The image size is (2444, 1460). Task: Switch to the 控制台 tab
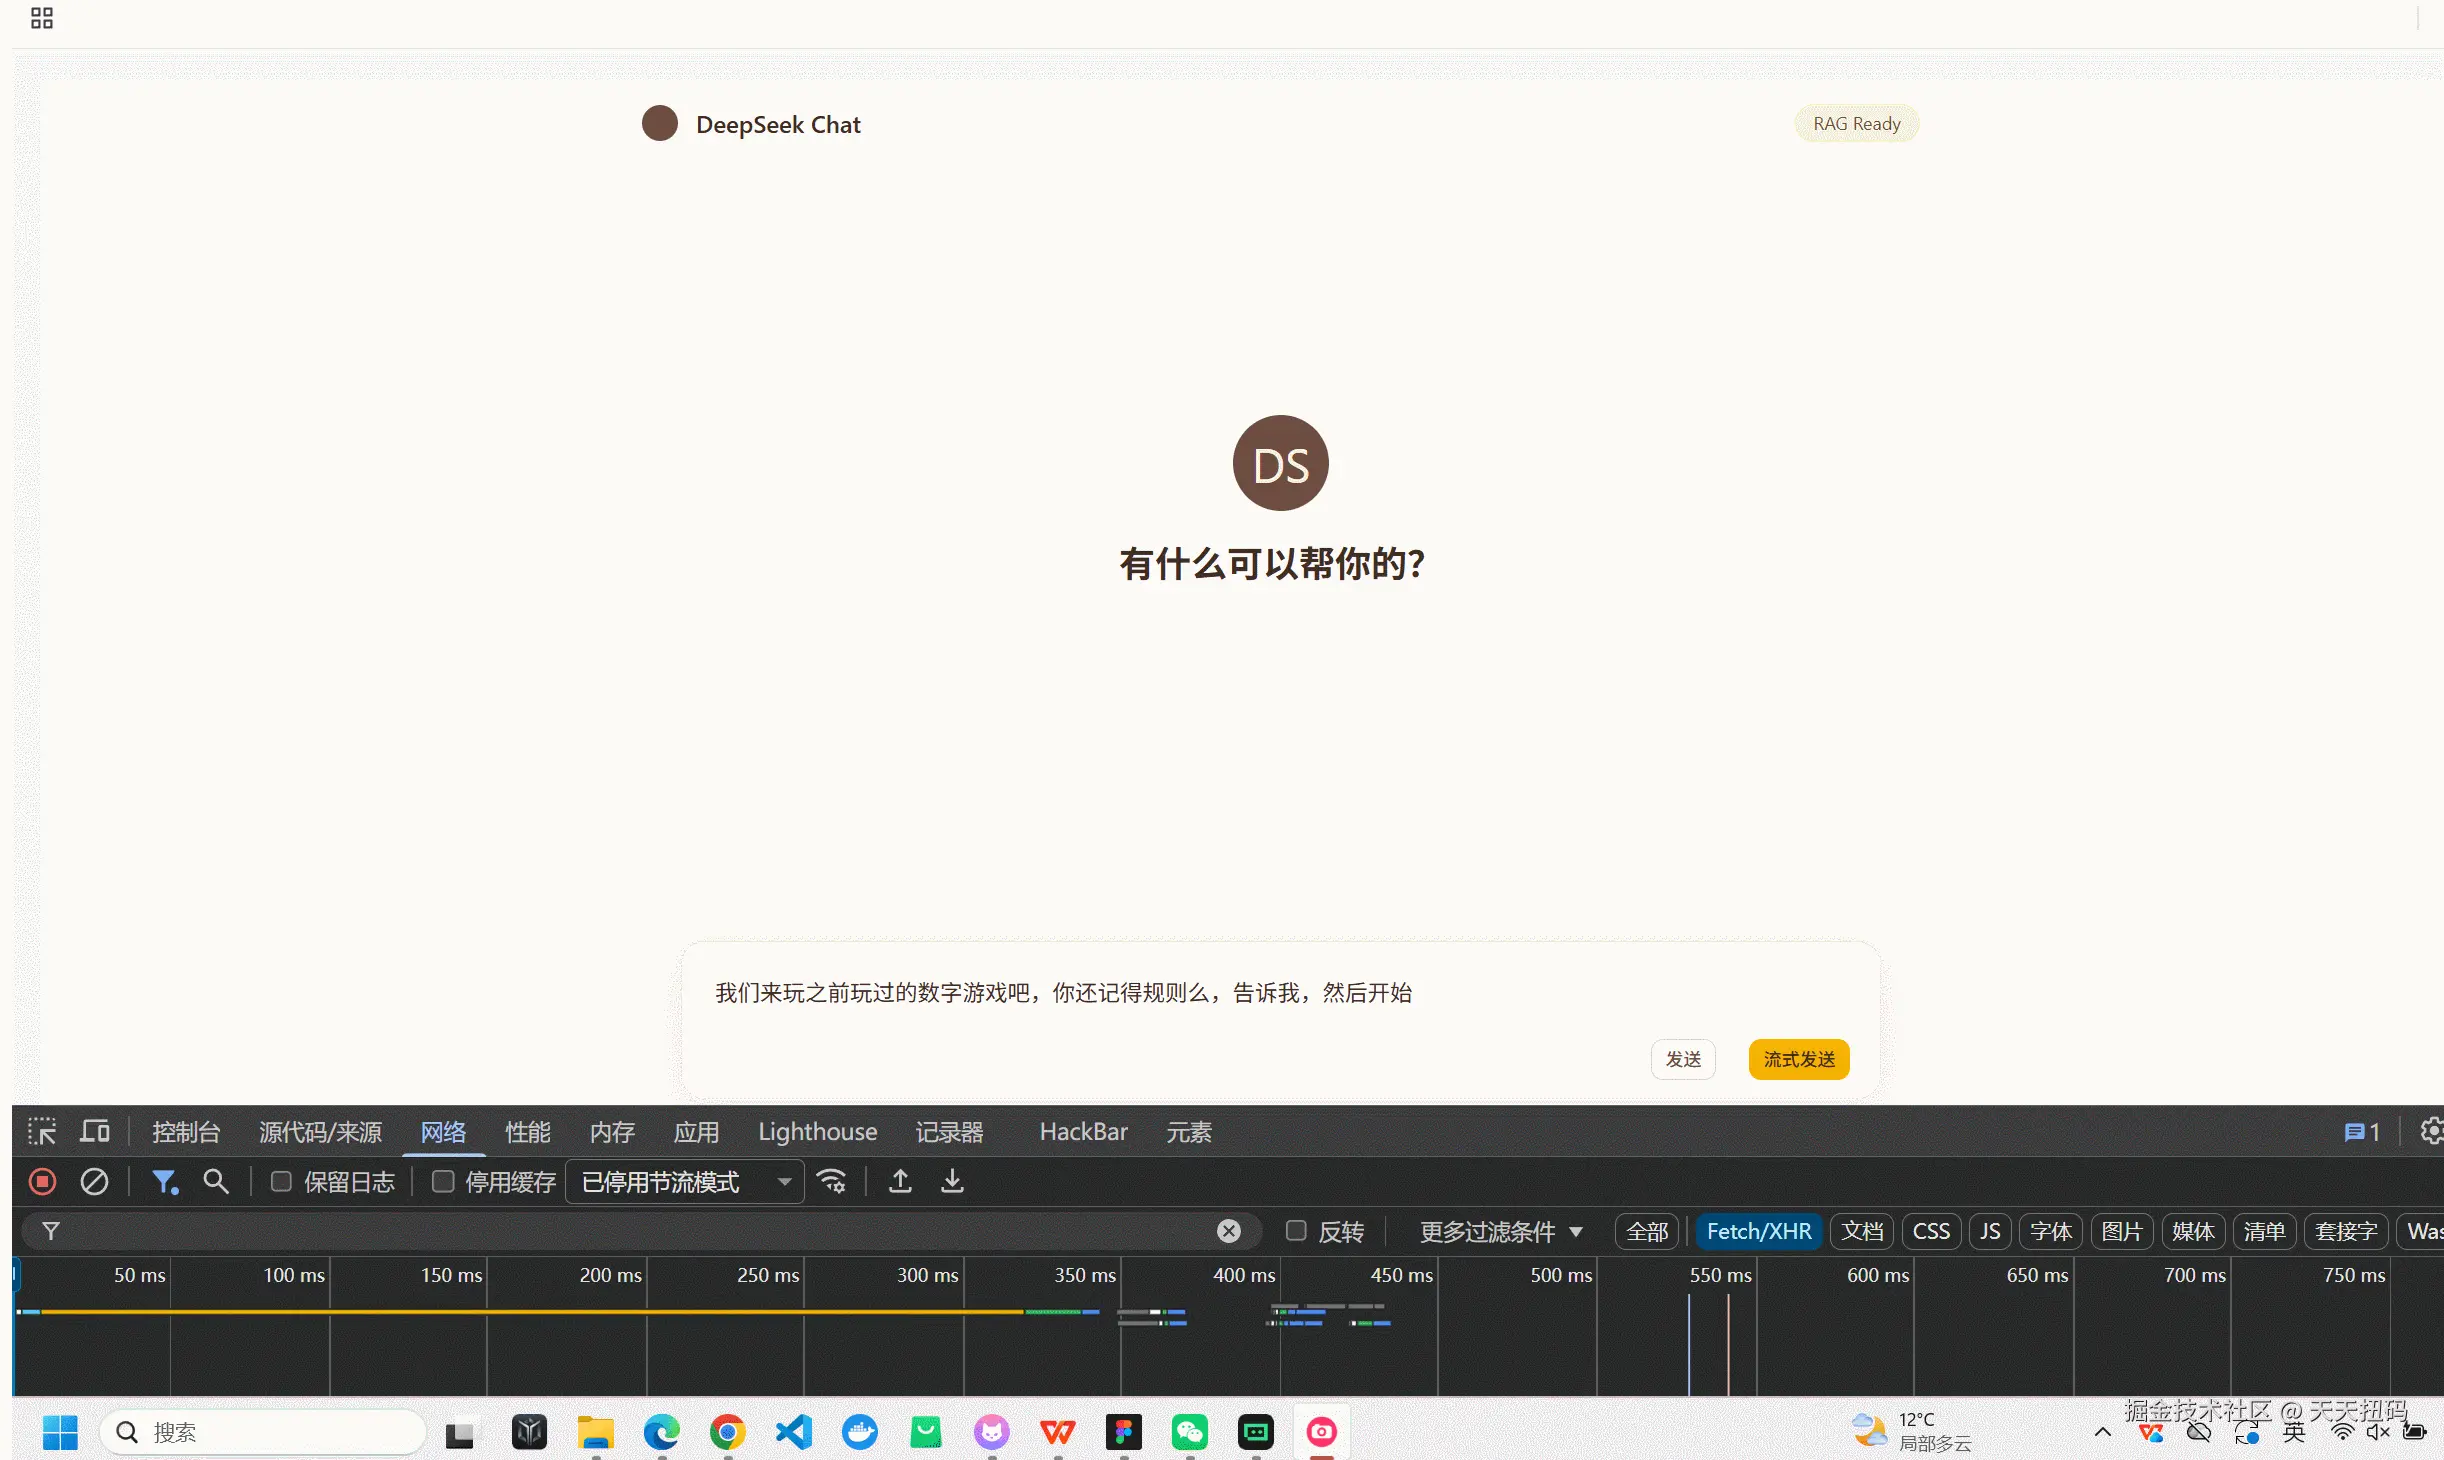coord(186,1132)
